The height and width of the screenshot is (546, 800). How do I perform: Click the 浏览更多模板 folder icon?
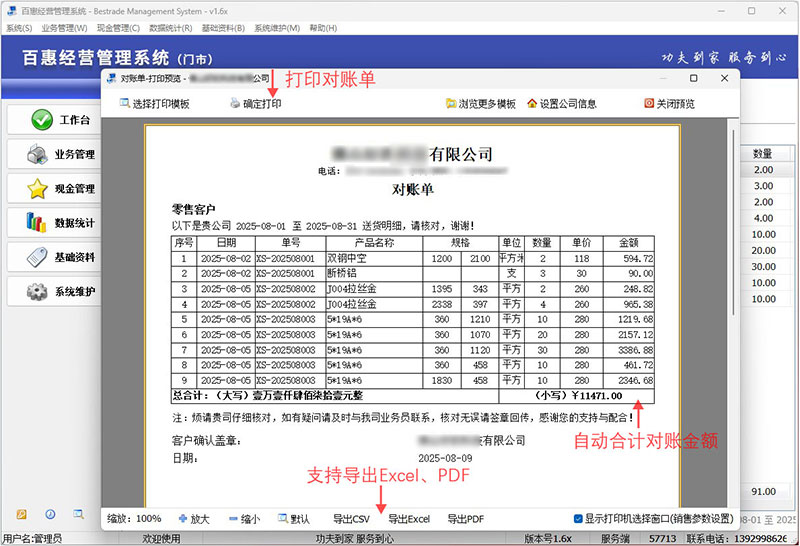(x=451, y=104)
